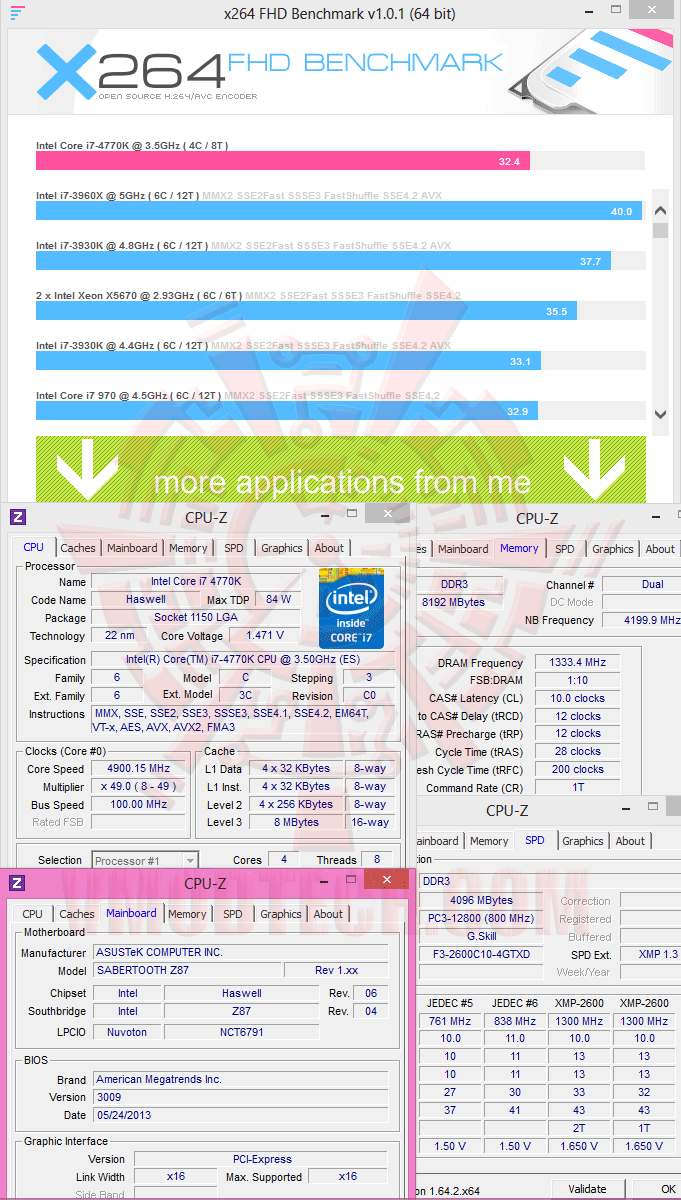Click the Intel Core i7-4770K pink result bar
This screenshot has width=681, height=1200.
(x=283, y=160)
